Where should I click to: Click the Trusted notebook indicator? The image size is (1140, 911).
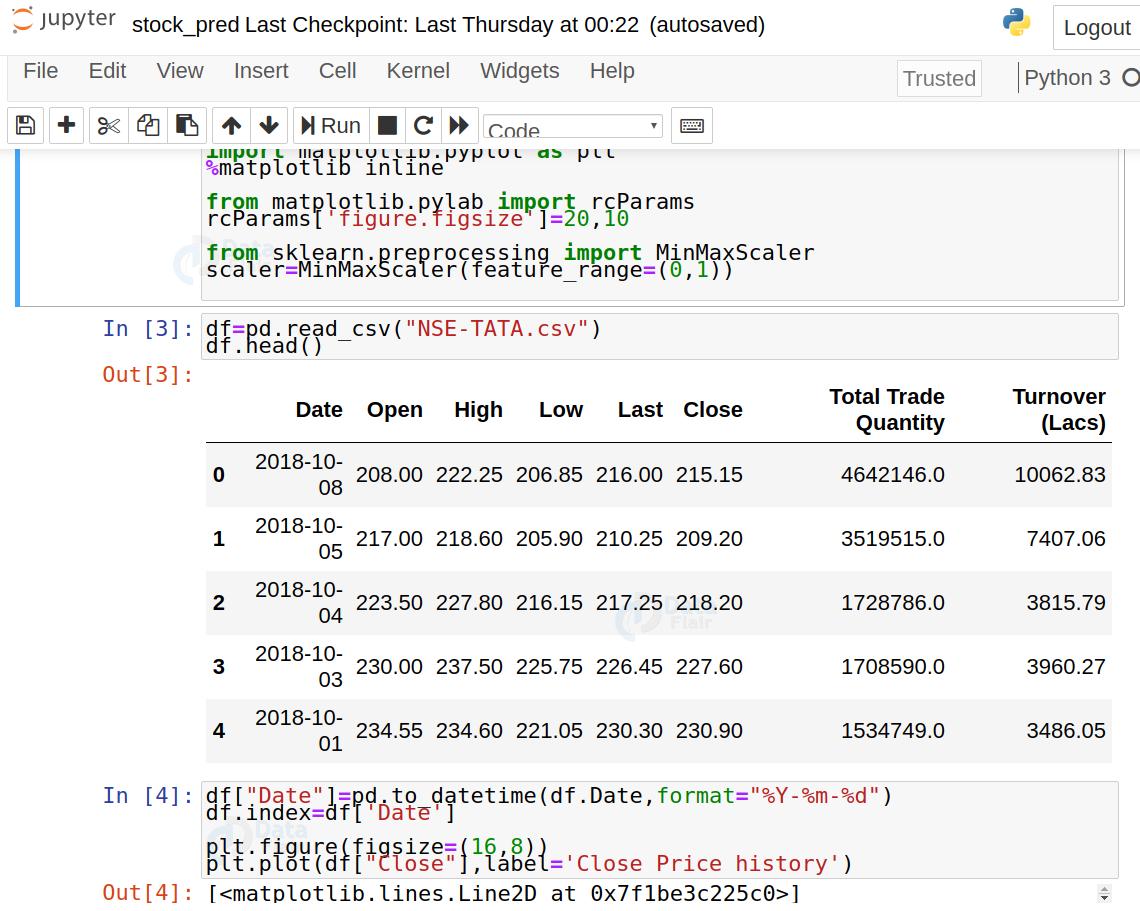tap(938, 78)
